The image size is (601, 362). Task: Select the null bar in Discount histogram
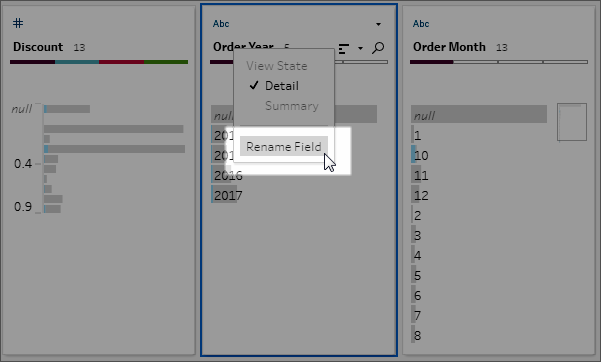click(x=67, y=109)
